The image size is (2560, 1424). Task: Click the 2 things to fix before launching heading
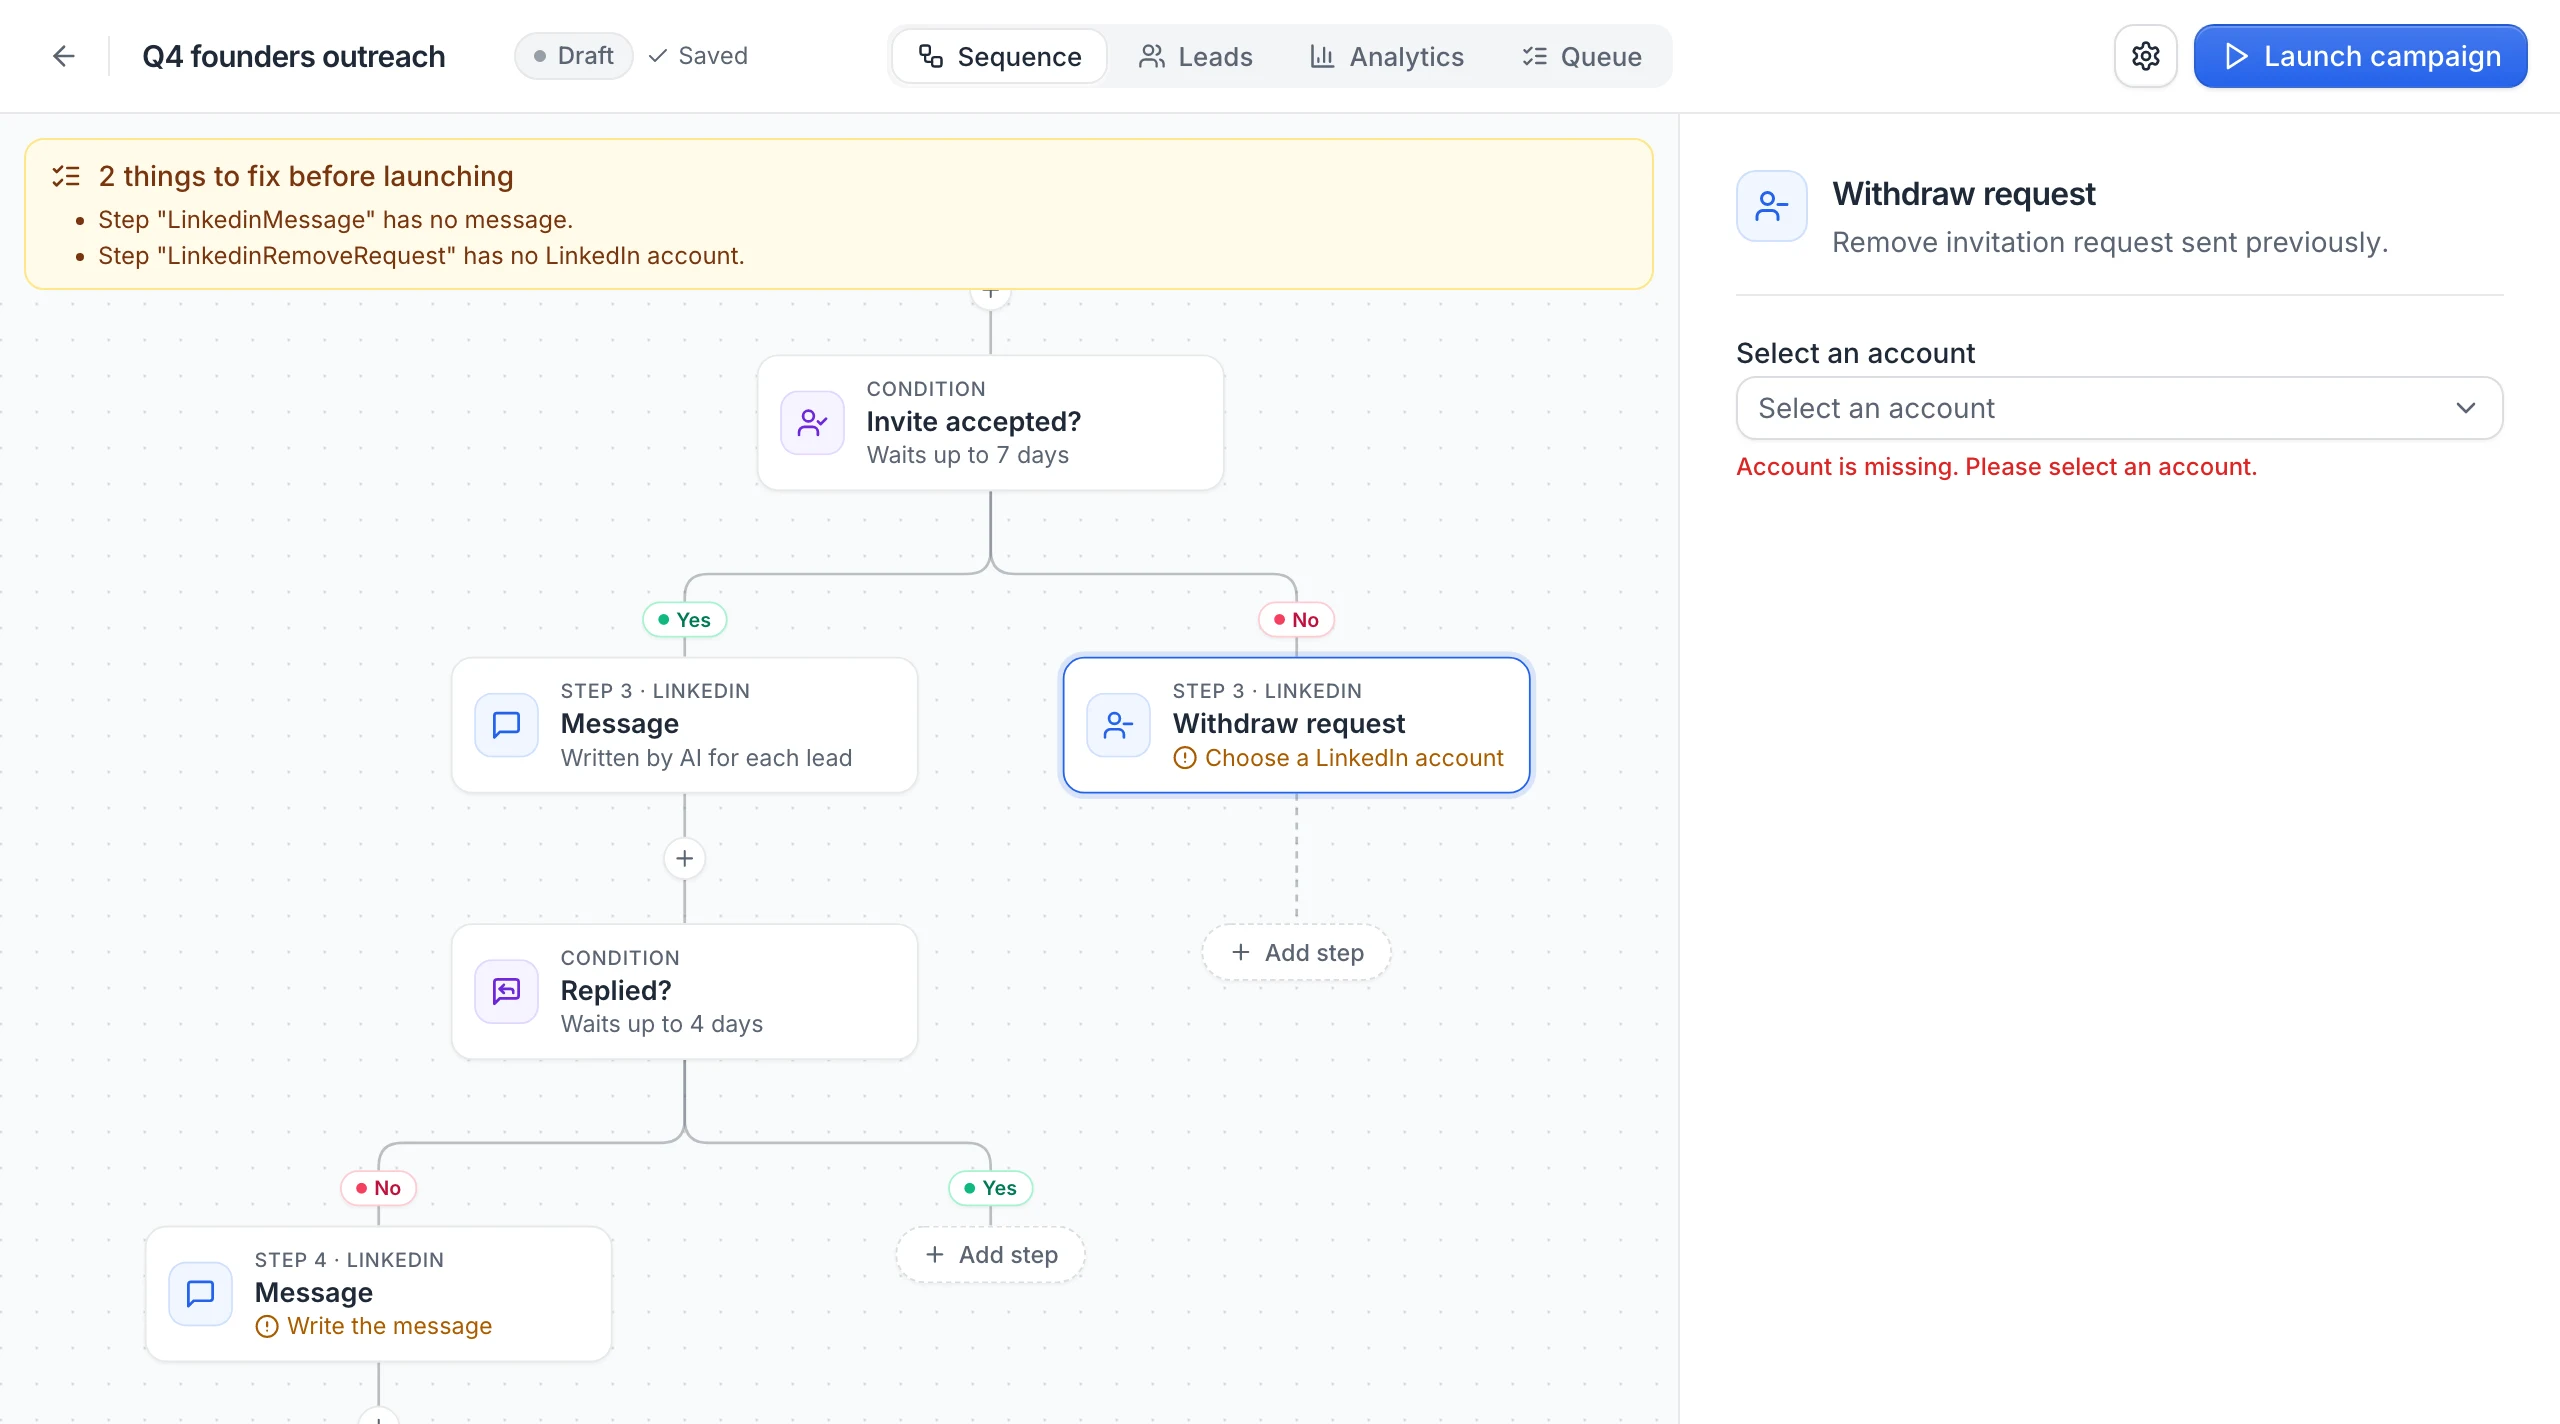tap(306, 176)
